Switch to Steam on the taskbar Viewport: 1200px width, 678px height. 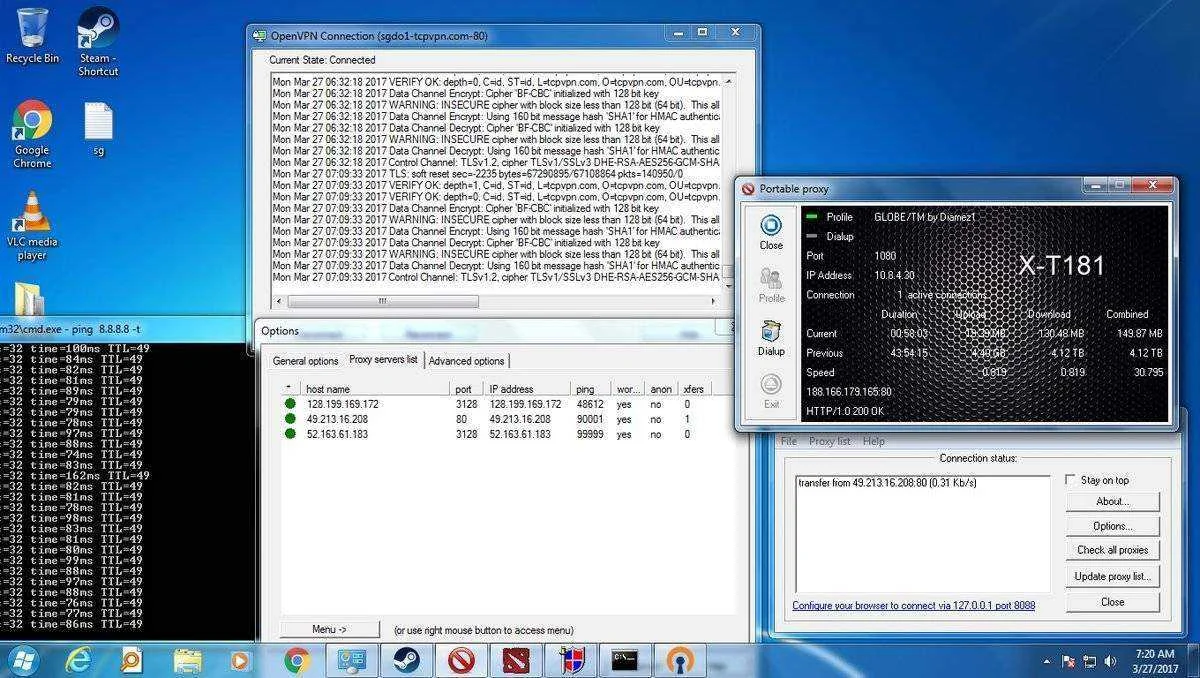(x=406, y=660)
